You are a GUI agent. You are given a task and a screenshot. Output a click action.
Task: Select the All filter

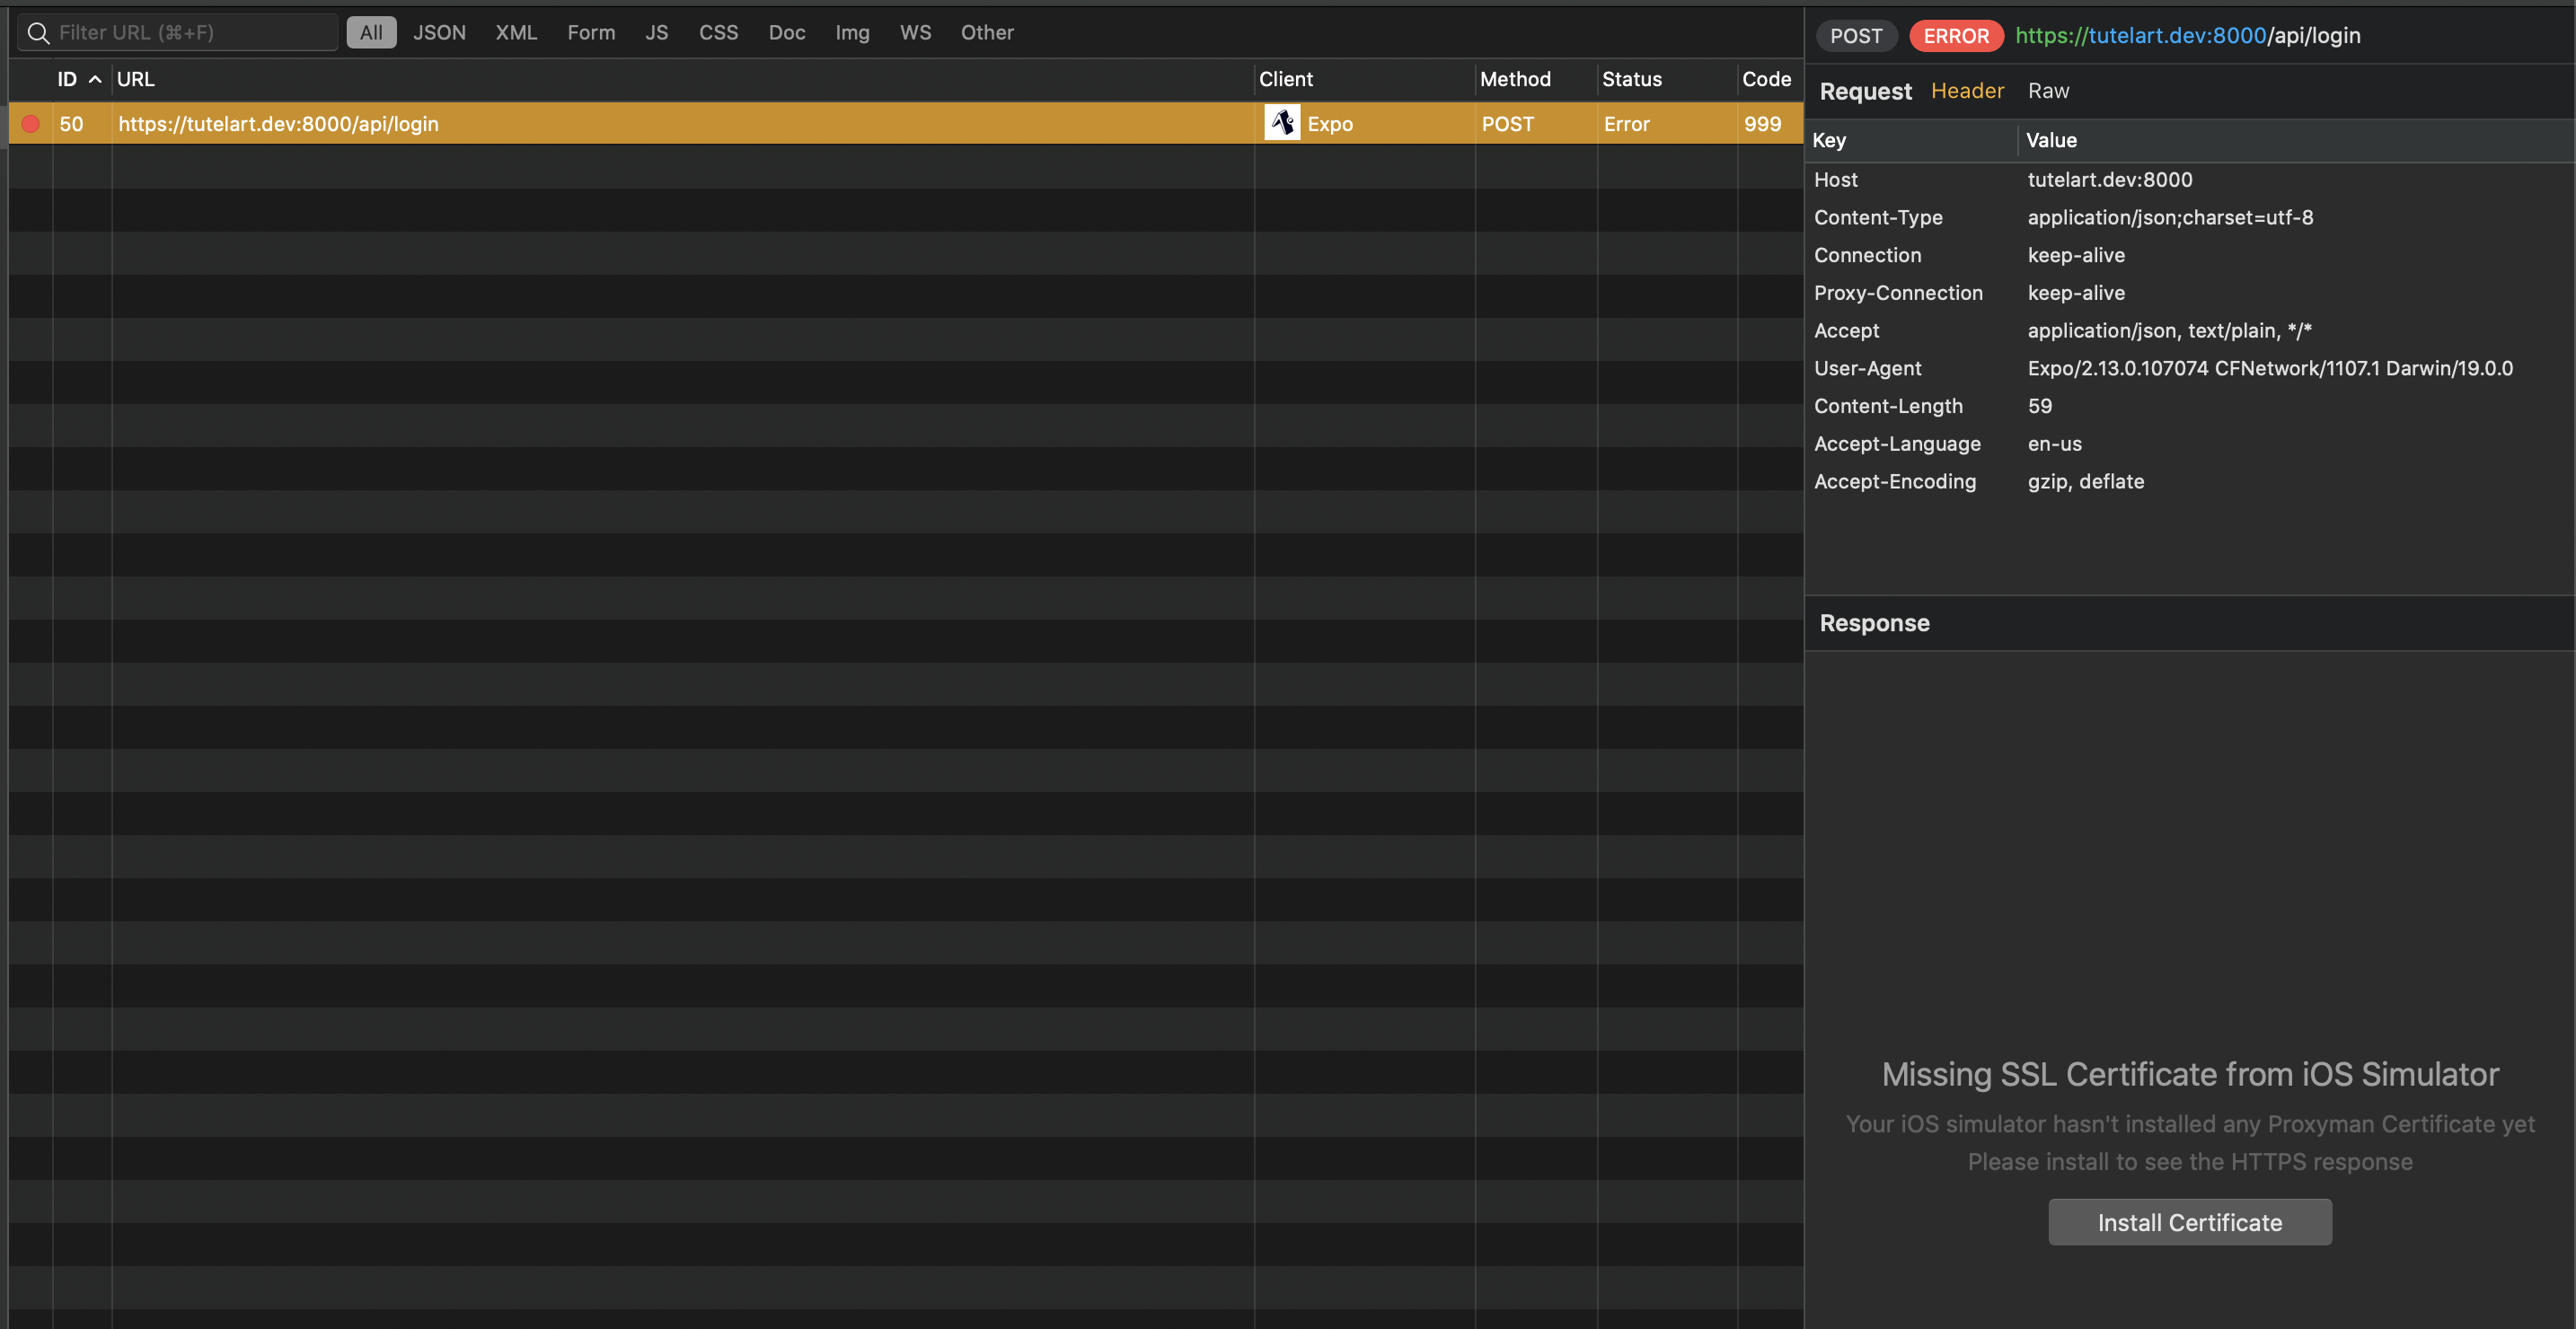[x=371, y=33]
